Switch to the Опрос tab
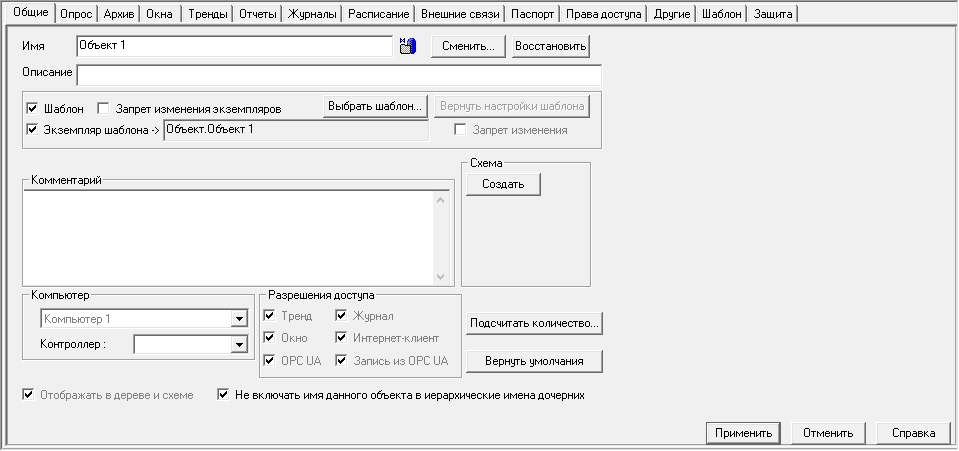The width and height of the screenshot is (959, 451). click(x=76, y=13)
